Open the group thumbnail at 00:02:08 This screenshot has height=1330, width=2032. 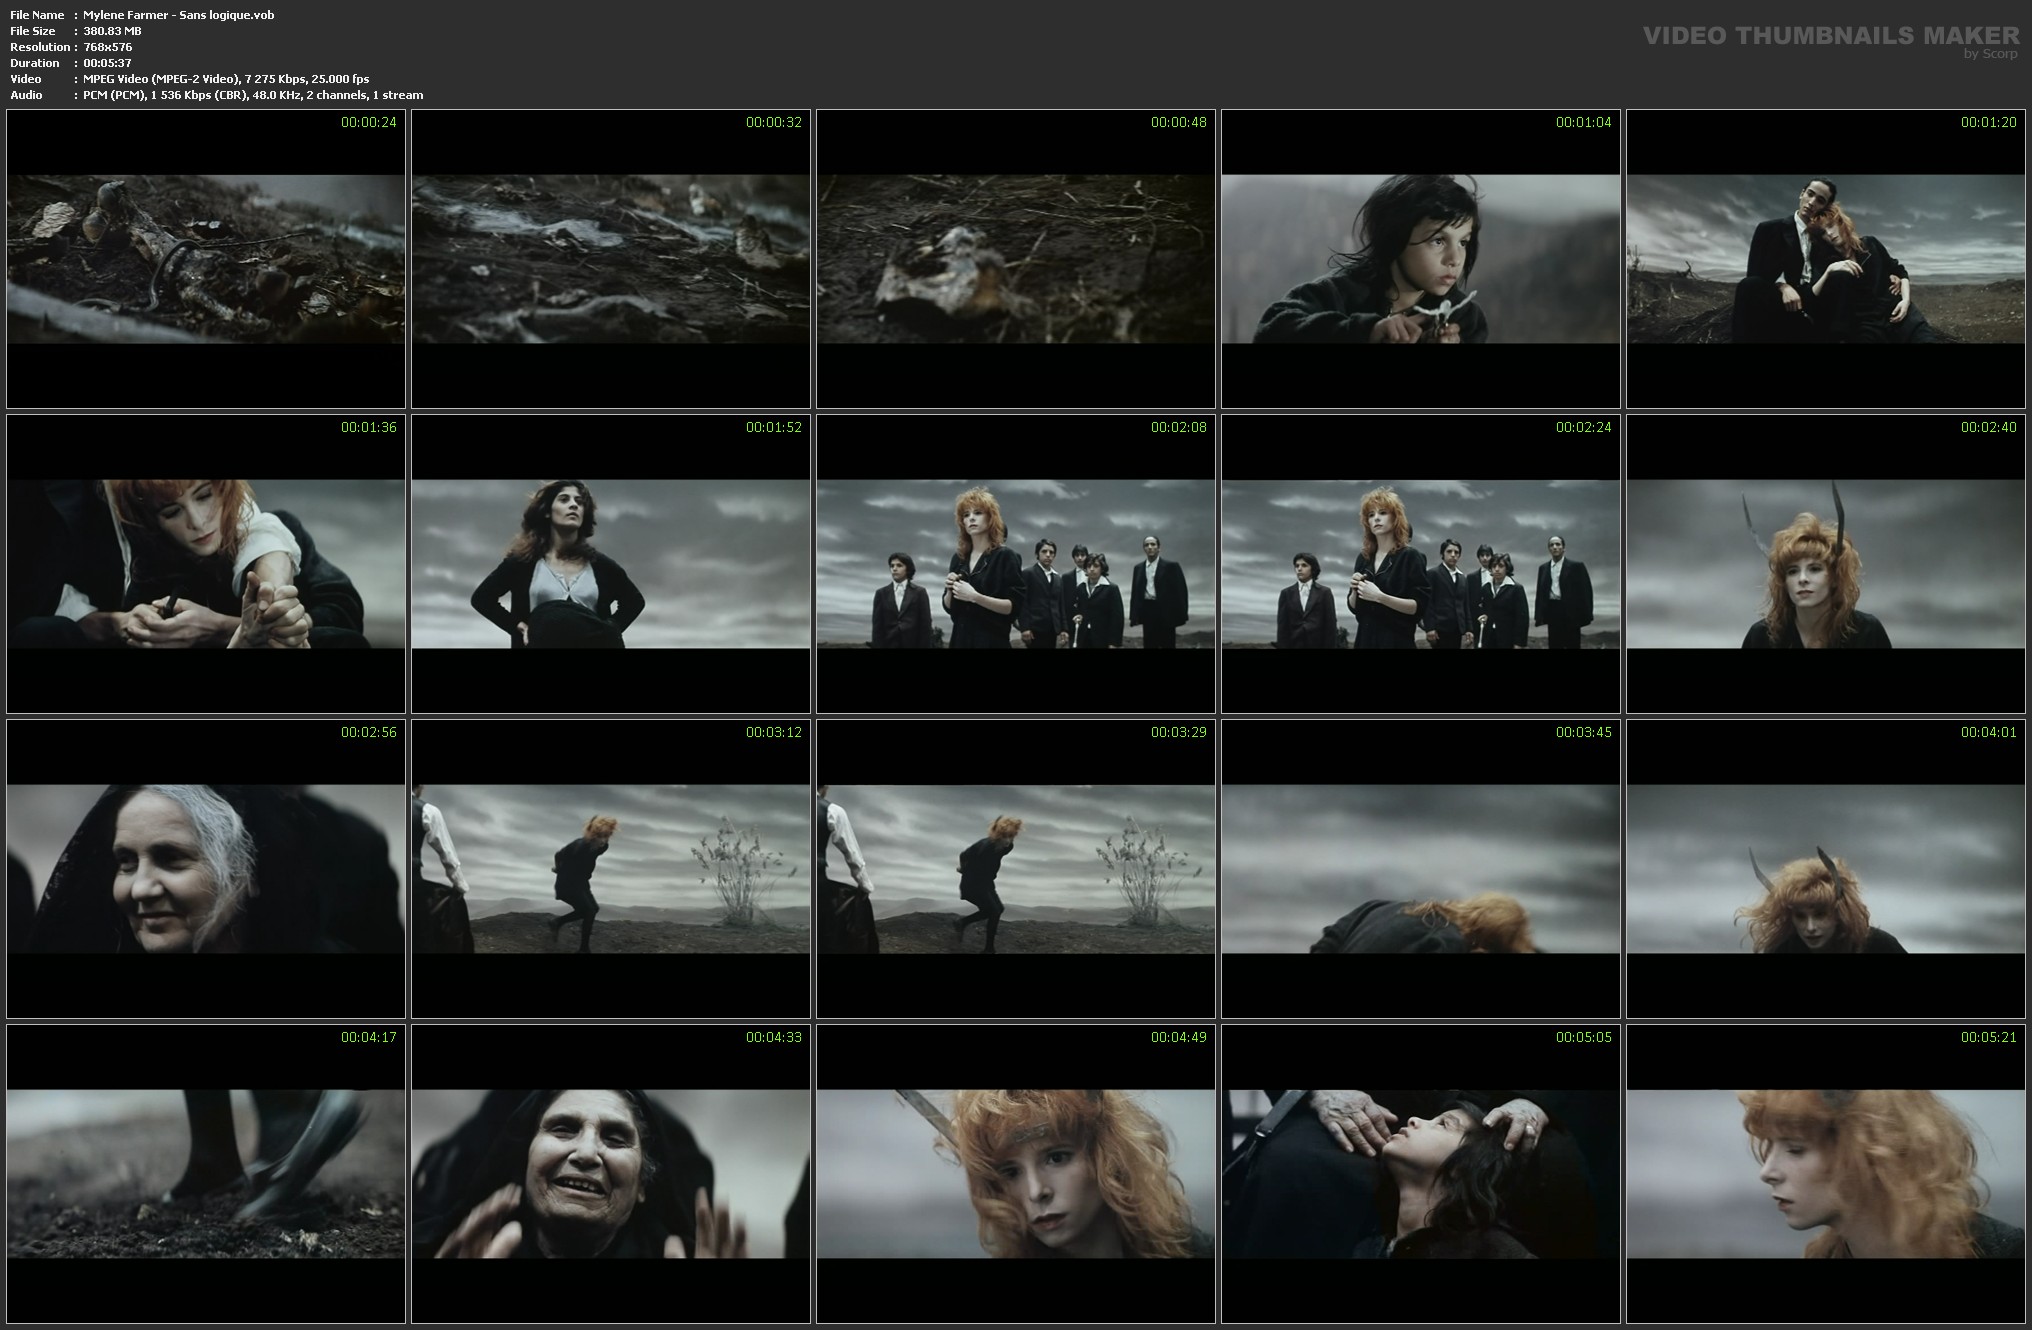point(1016,564)
